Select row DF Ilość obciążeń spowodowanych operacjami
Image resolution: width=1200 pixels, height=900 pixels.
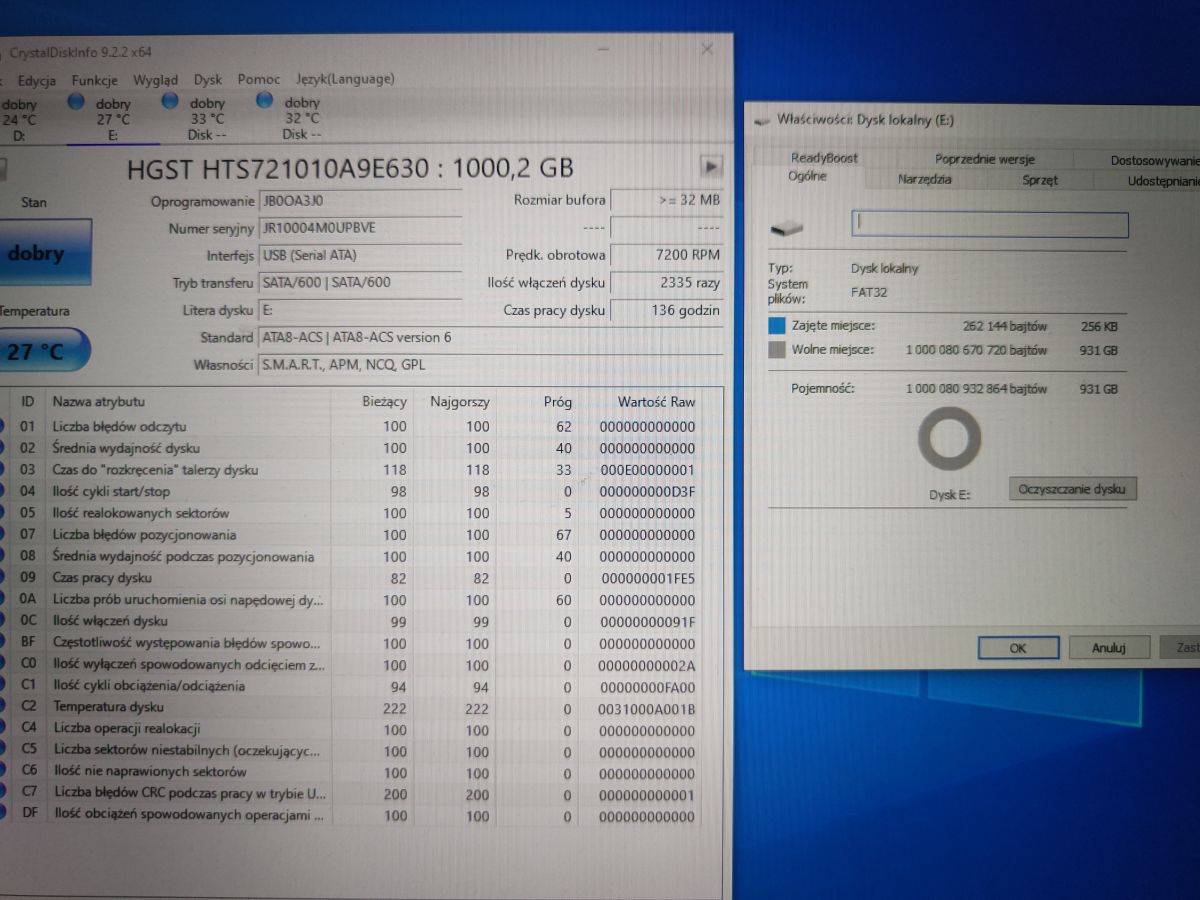click(358, 816)
